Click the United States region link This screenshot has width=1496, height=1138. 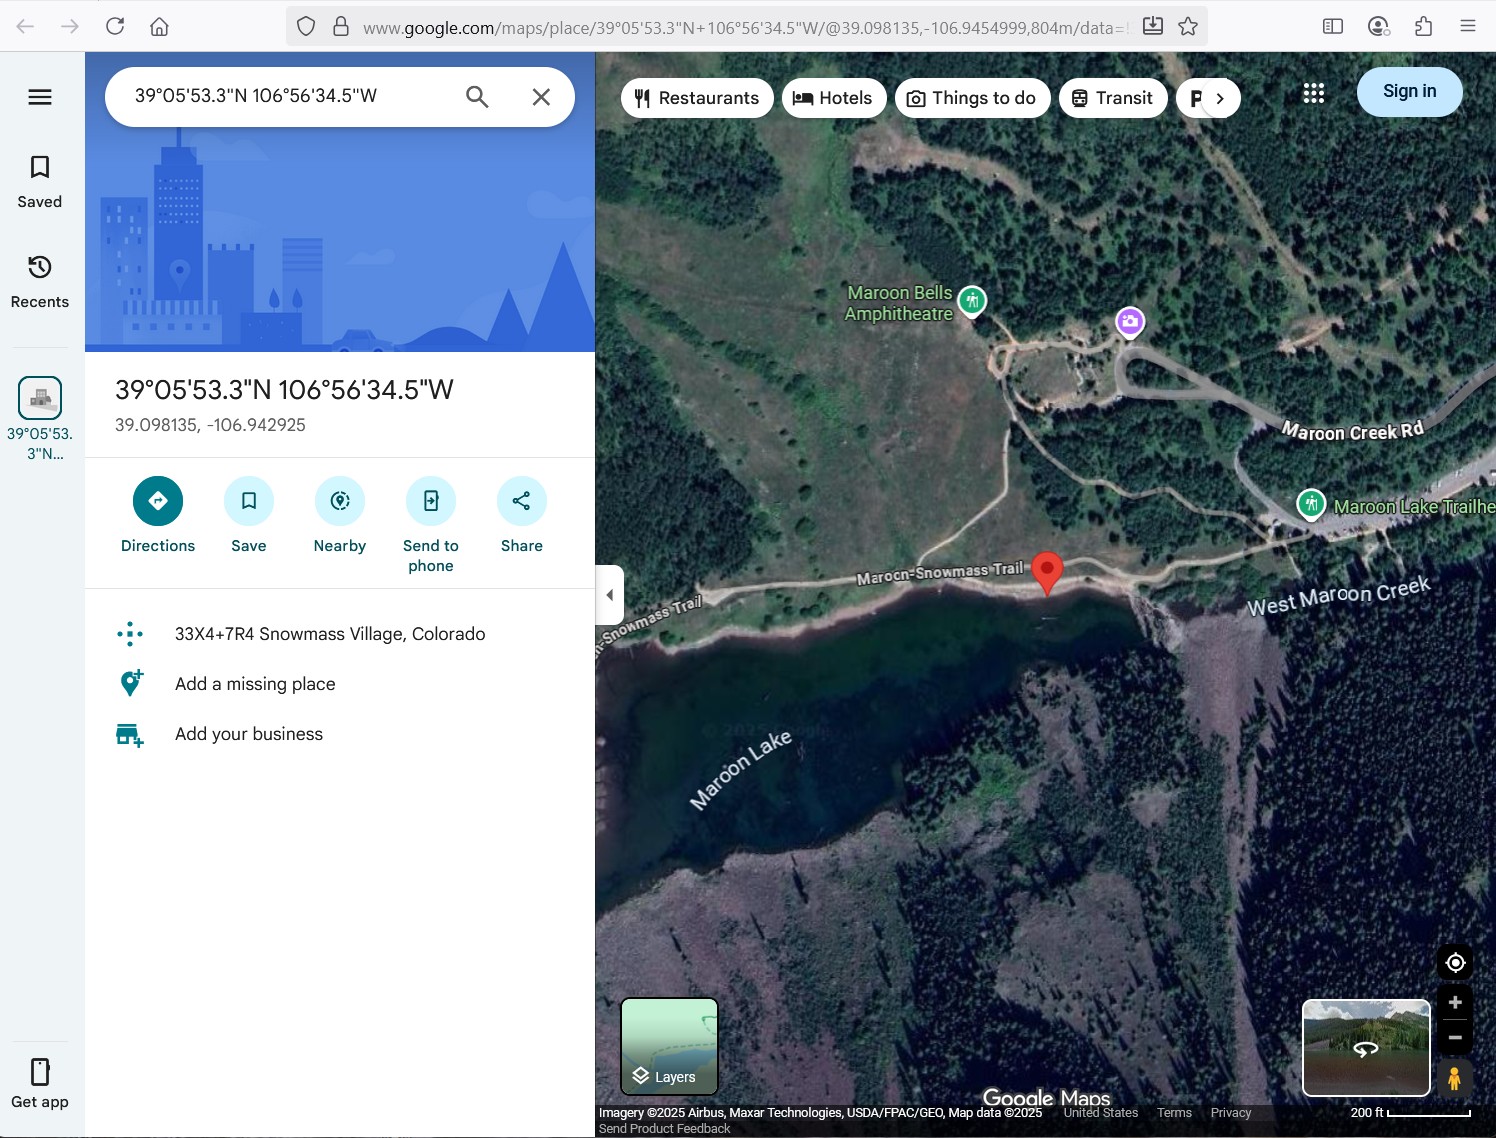[x=1100, y=1112]
